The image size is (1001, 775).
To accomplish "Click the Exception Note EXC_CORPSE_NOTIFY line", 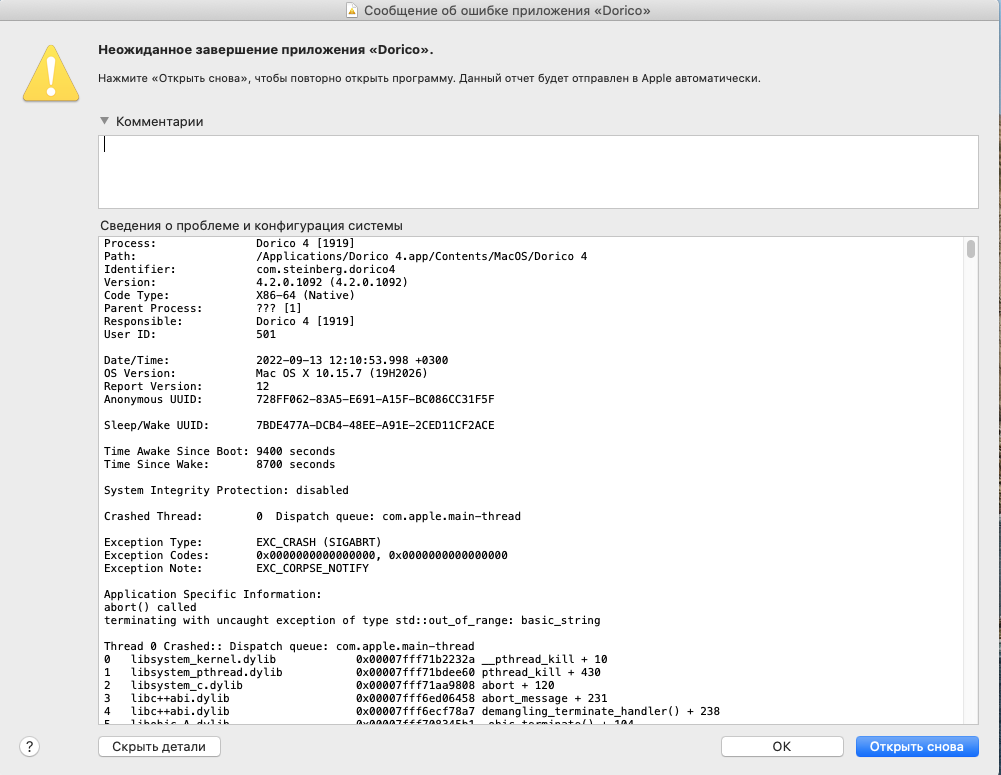I will tap(236, 568).
